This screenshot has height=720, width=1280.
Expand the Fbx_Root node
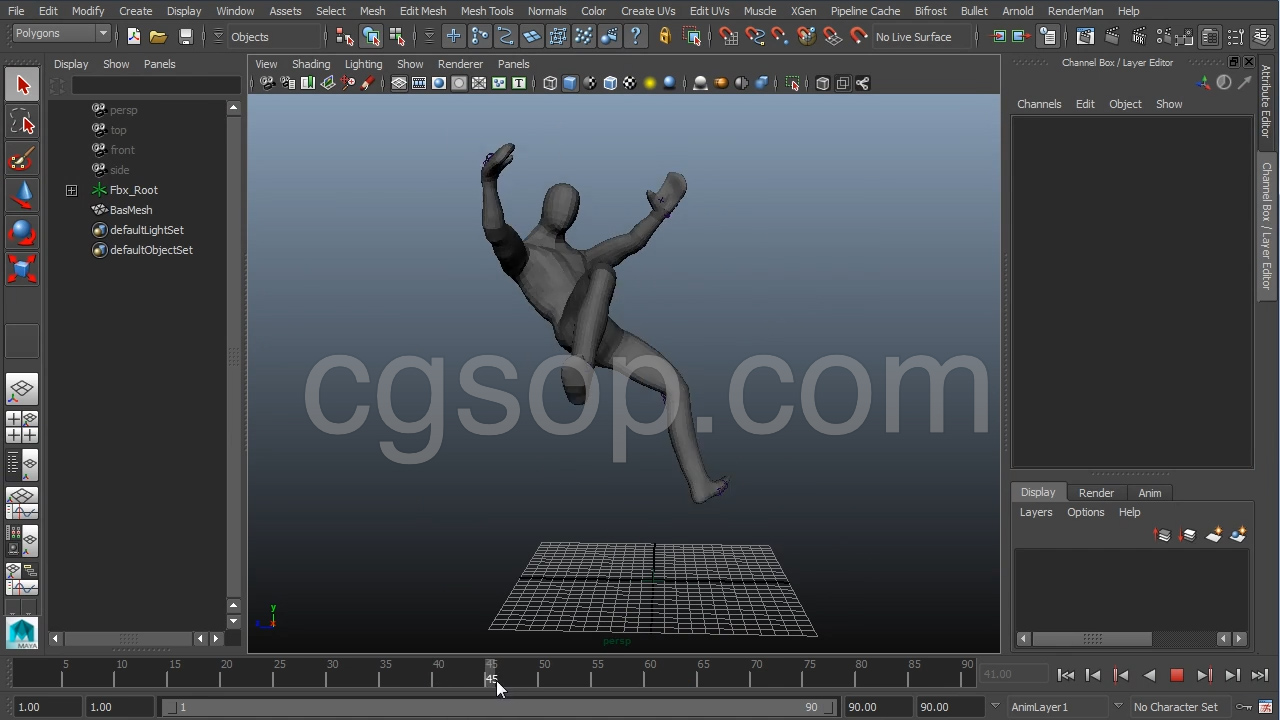coord(72,190)
